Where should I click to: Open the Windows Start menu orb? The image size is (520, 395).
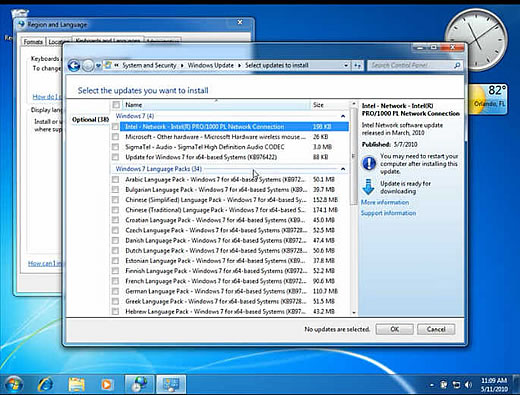13,384
